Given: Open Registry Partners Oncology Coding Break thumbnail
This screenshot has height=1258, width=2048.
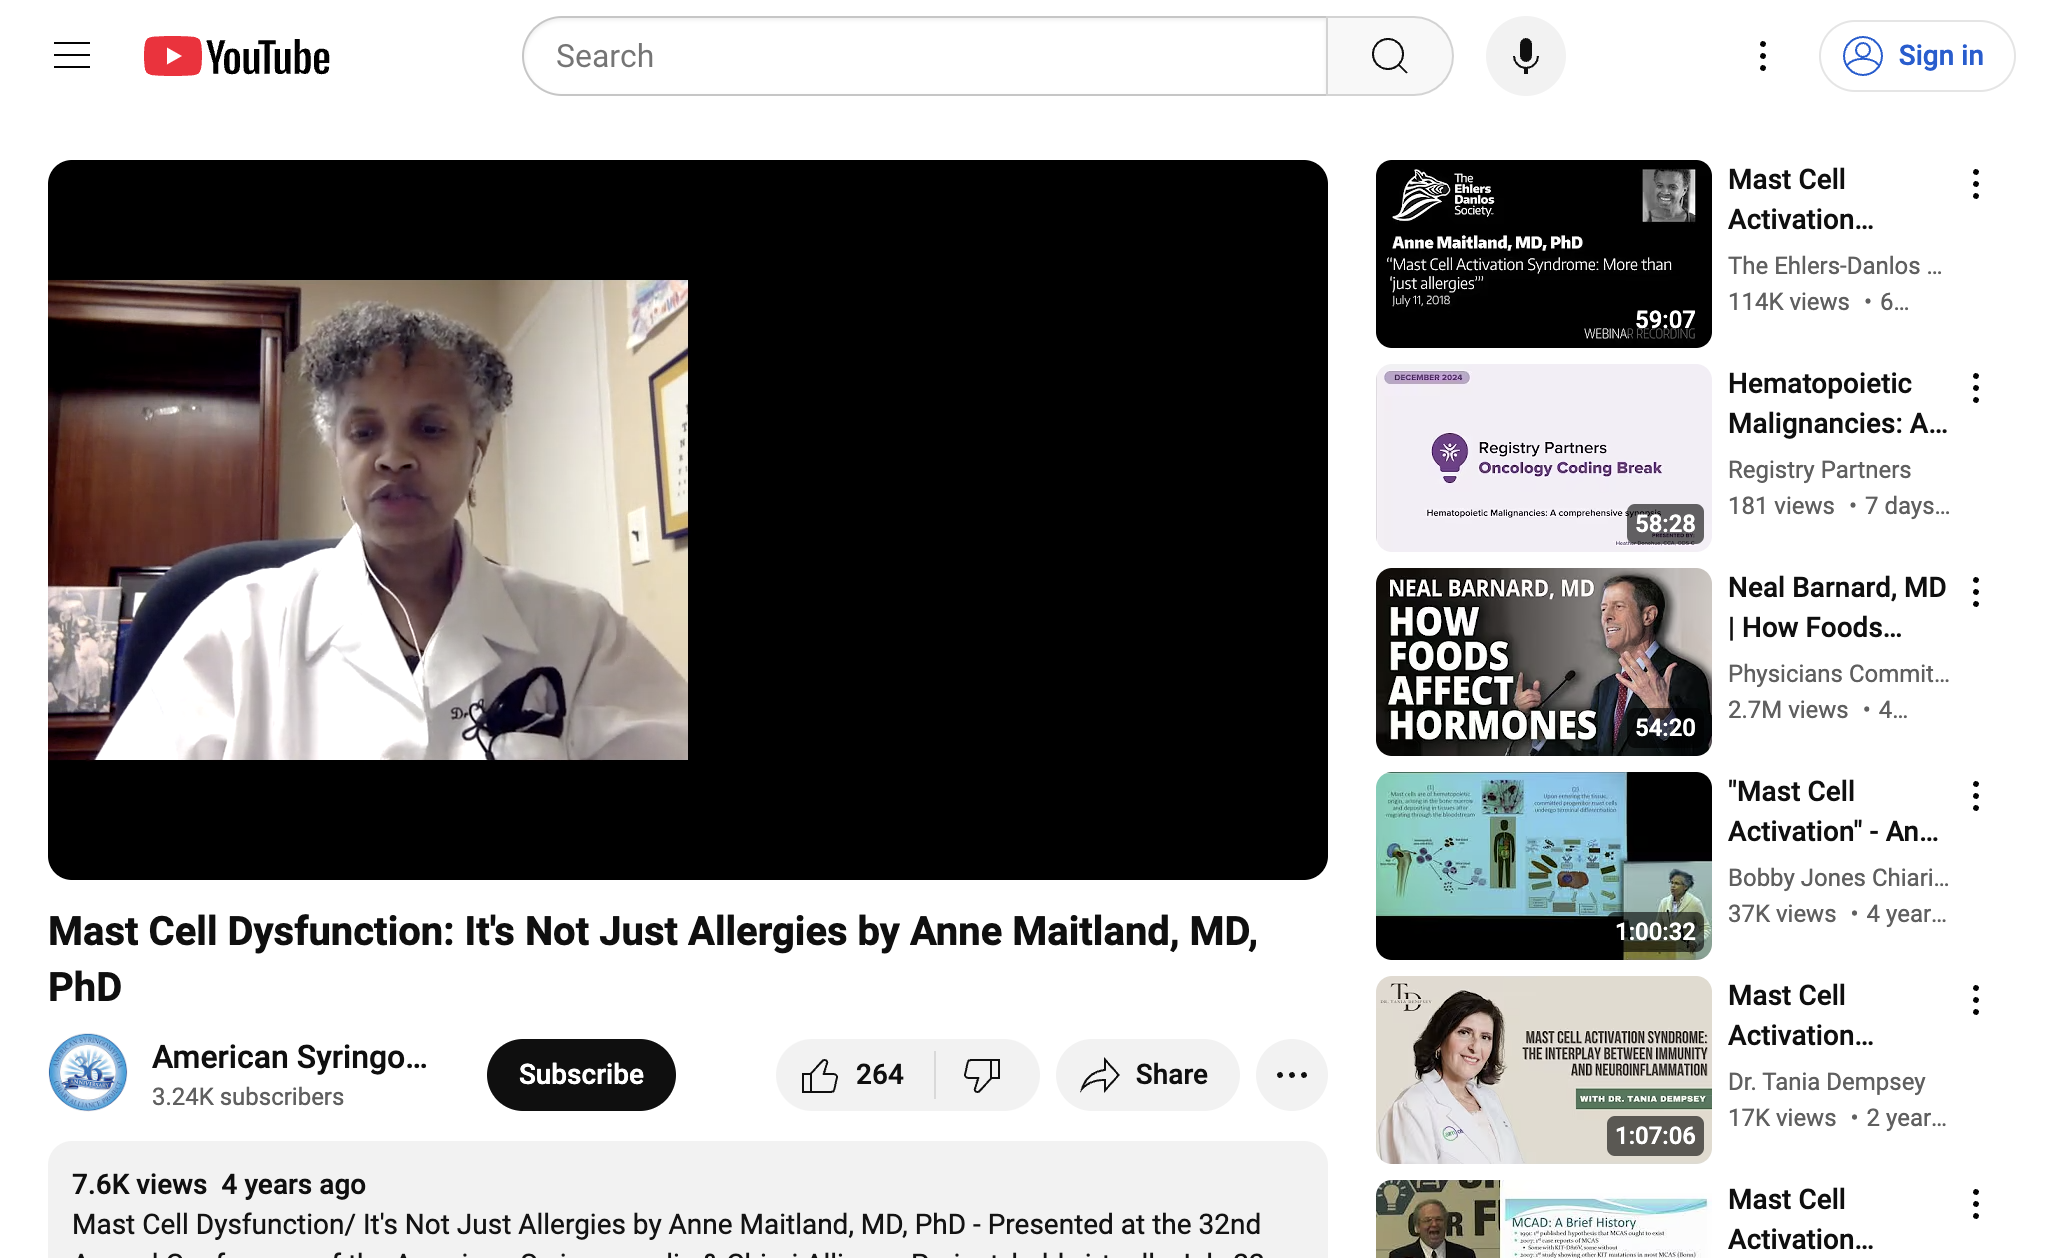Looking at the screenshot, I should [x=1544, y=458].
